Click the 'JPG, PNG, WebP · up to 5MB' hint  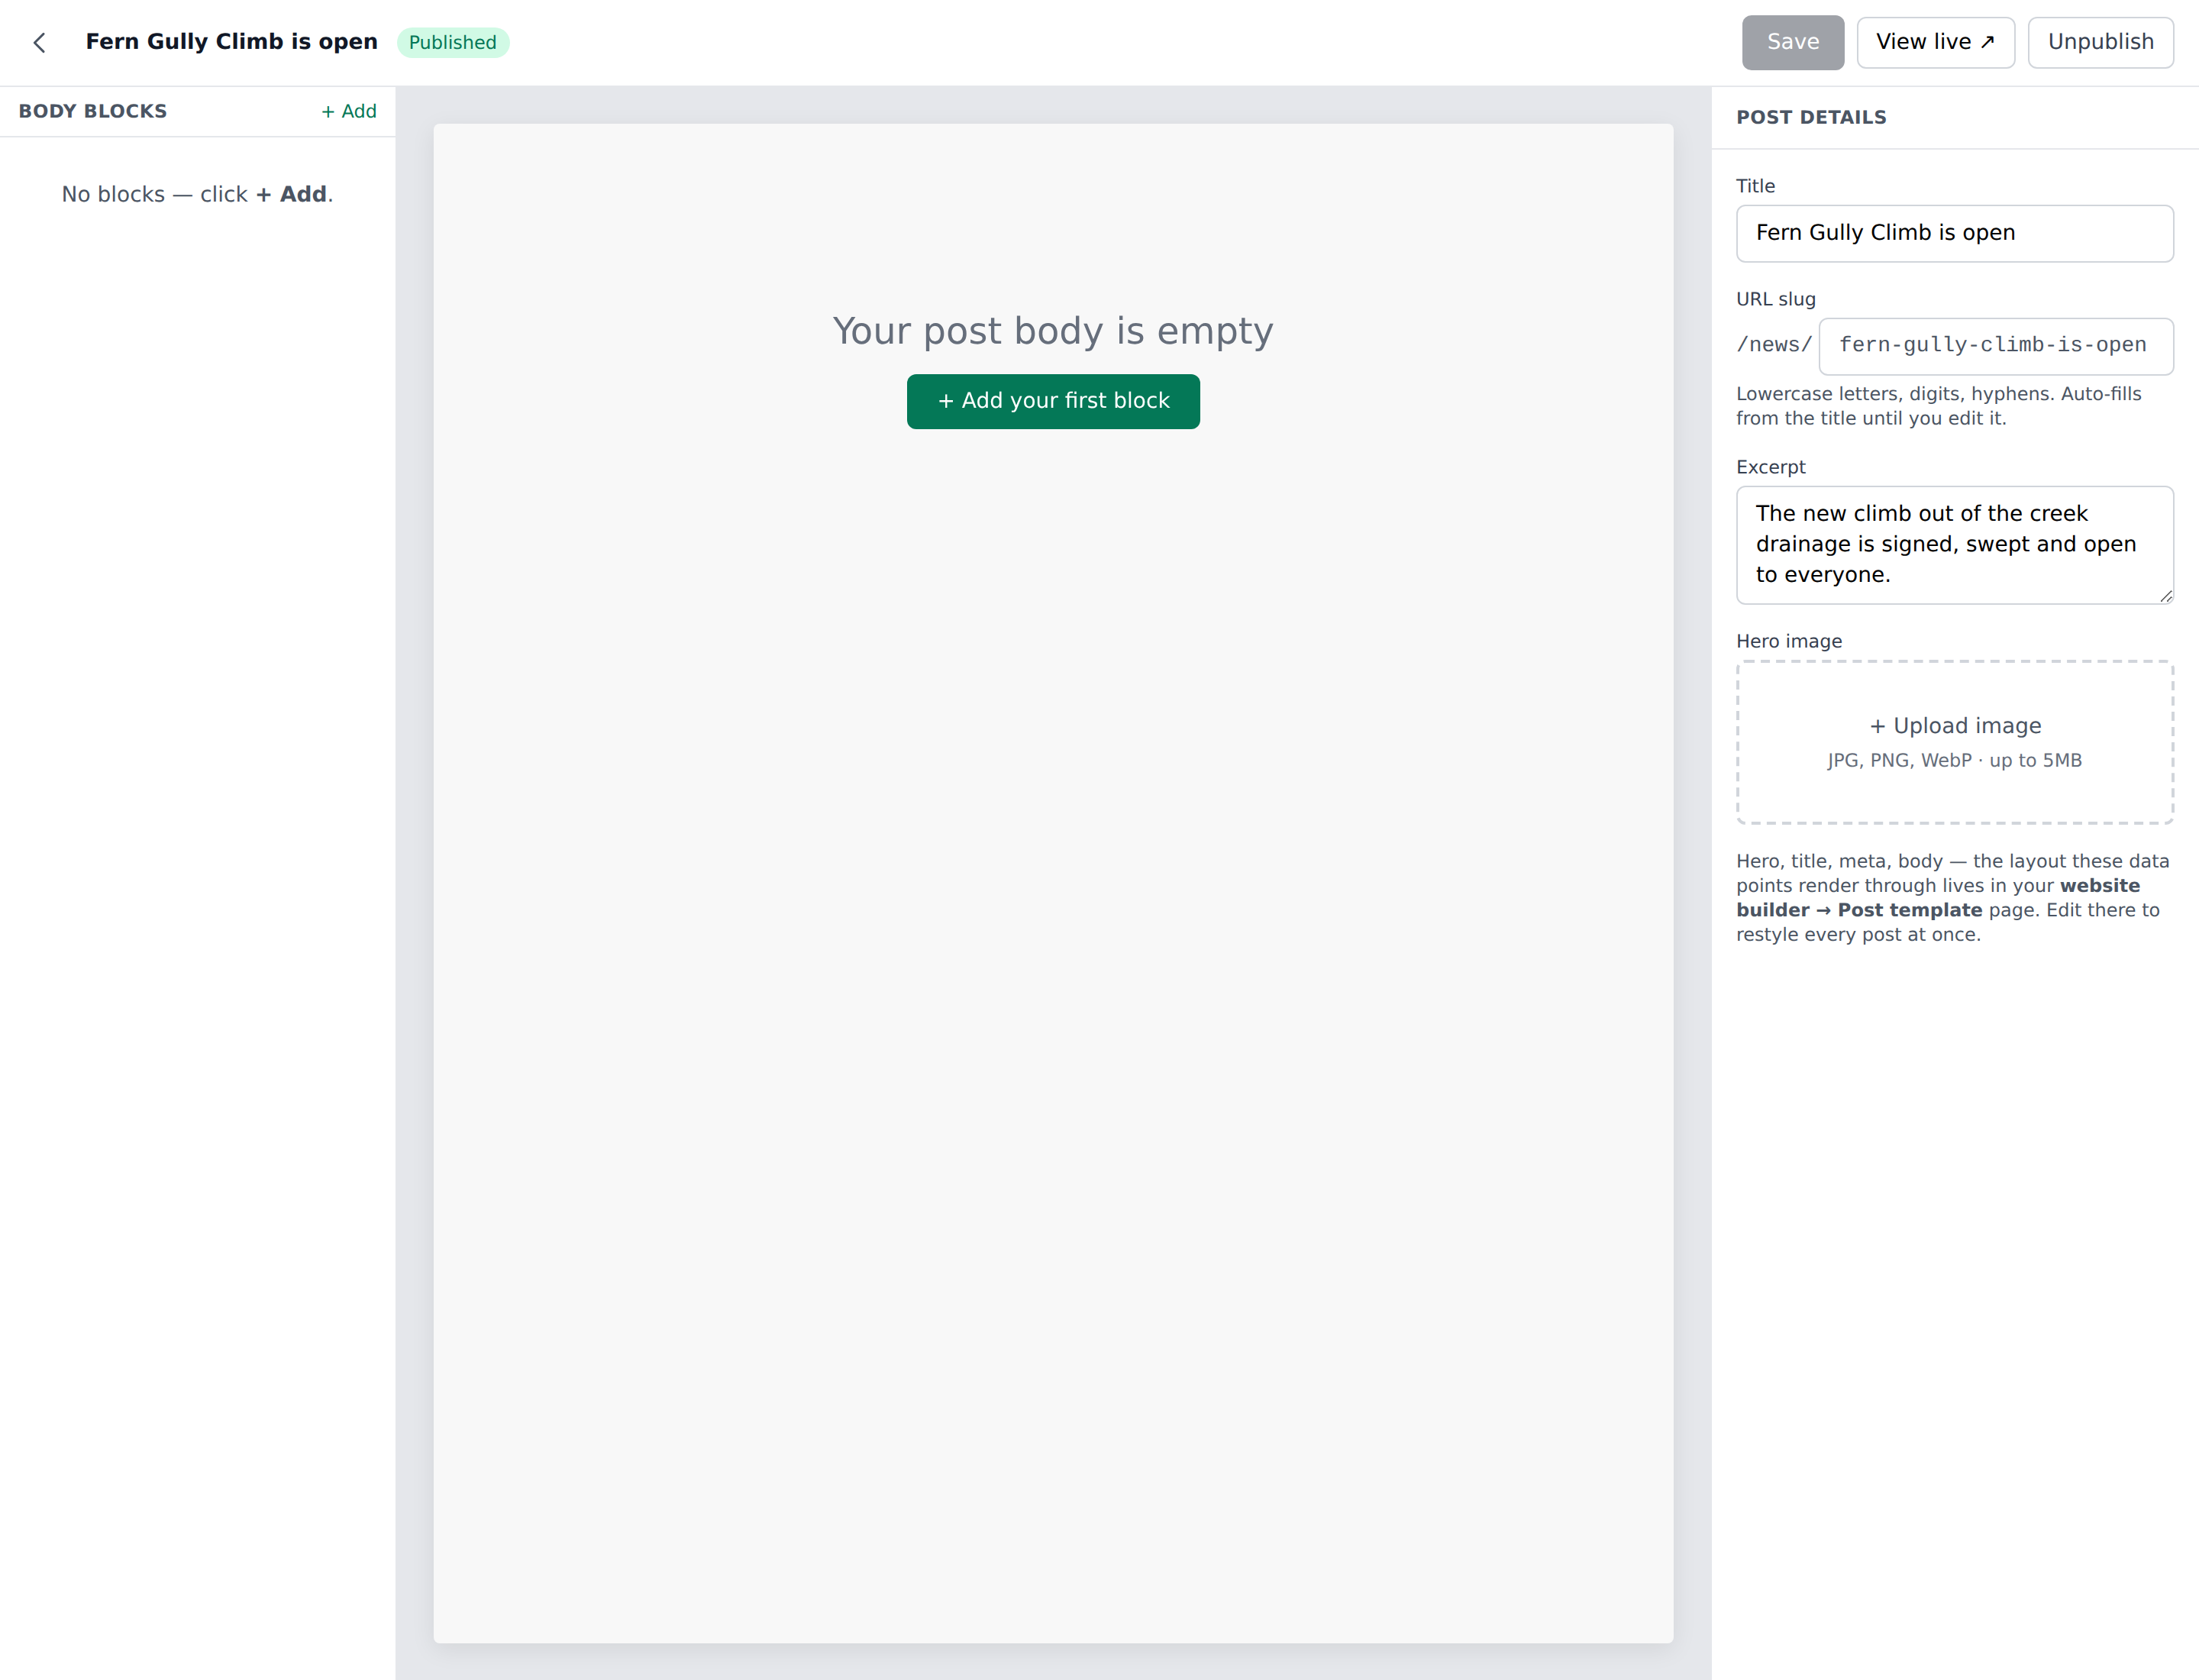tap(1954, 760)
